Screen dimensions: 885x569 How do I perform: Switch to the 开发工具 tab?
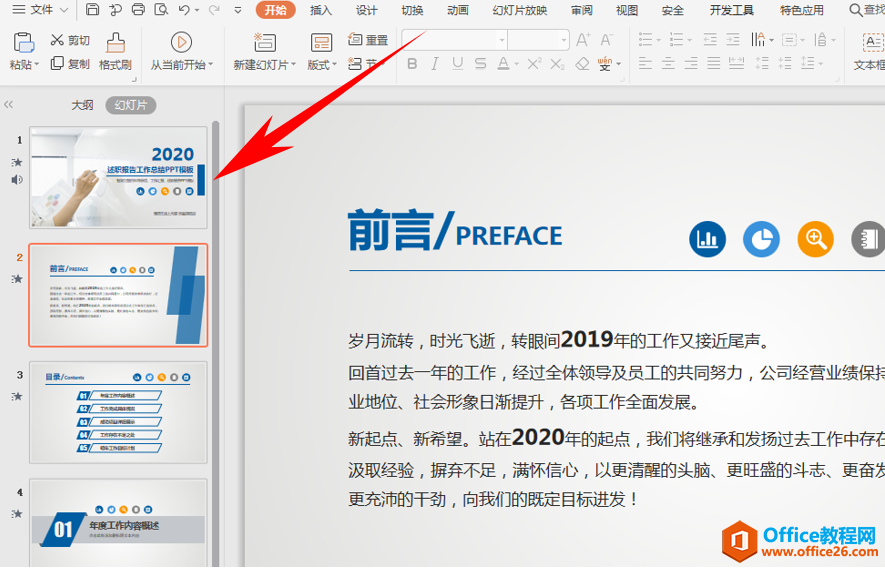[x=731, y=10]
